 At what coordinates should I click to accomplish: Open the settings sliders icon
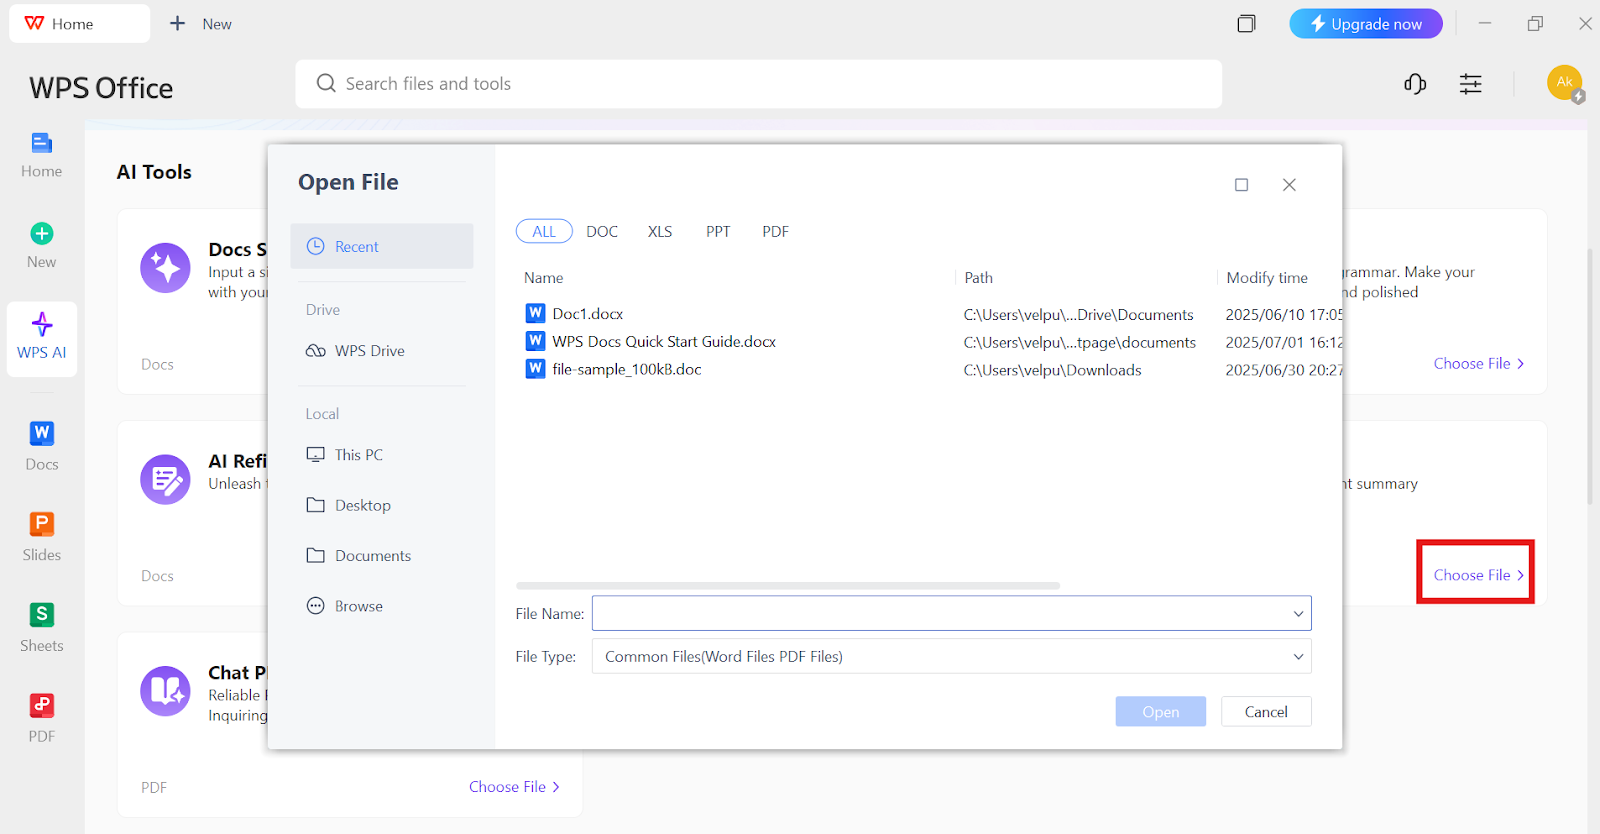pos(1470,84)
